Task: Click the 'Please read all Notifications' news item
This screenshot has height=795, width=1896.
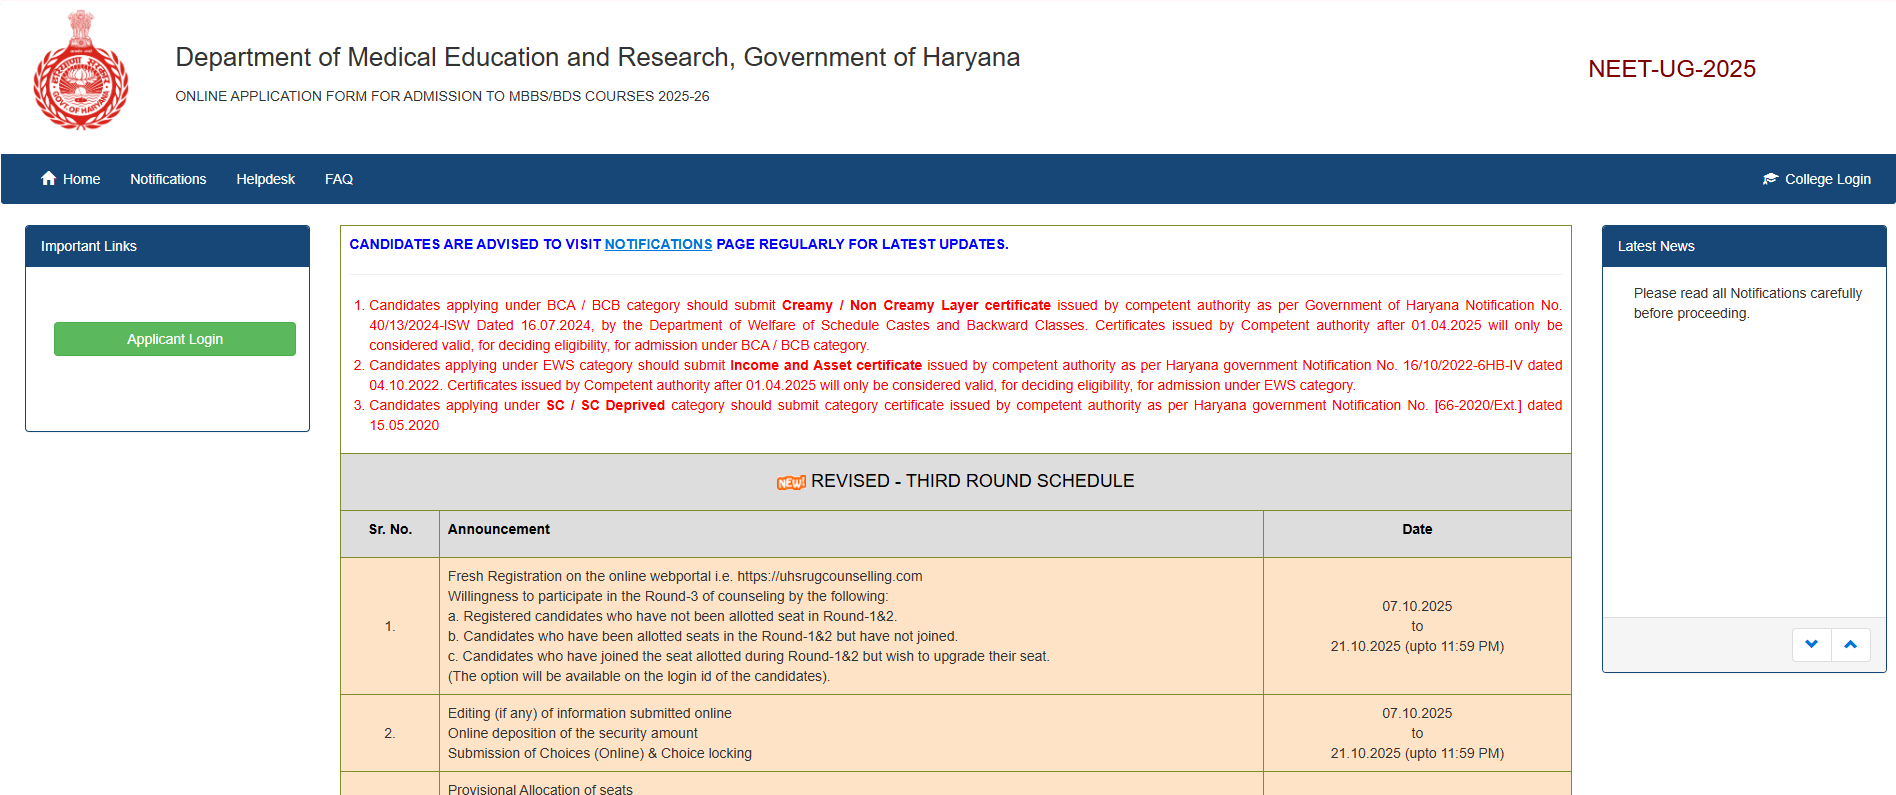Action: [1747, 303]
